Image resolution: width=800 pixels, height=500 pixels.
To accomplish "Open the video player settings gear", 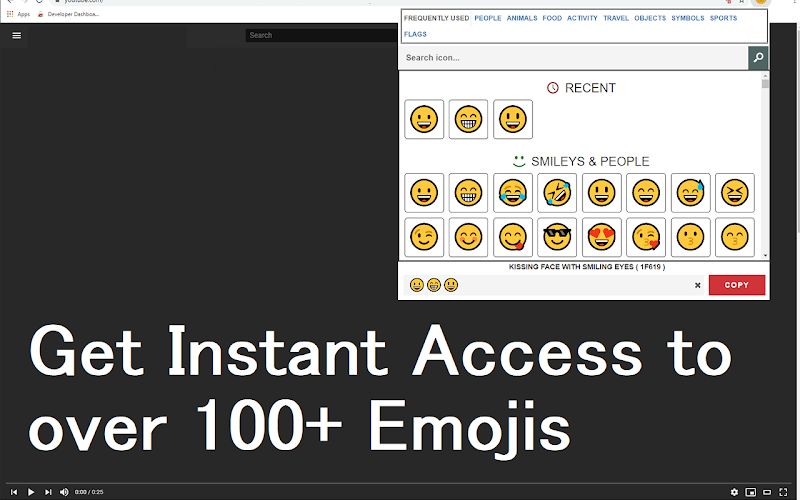I will (734, 492).
